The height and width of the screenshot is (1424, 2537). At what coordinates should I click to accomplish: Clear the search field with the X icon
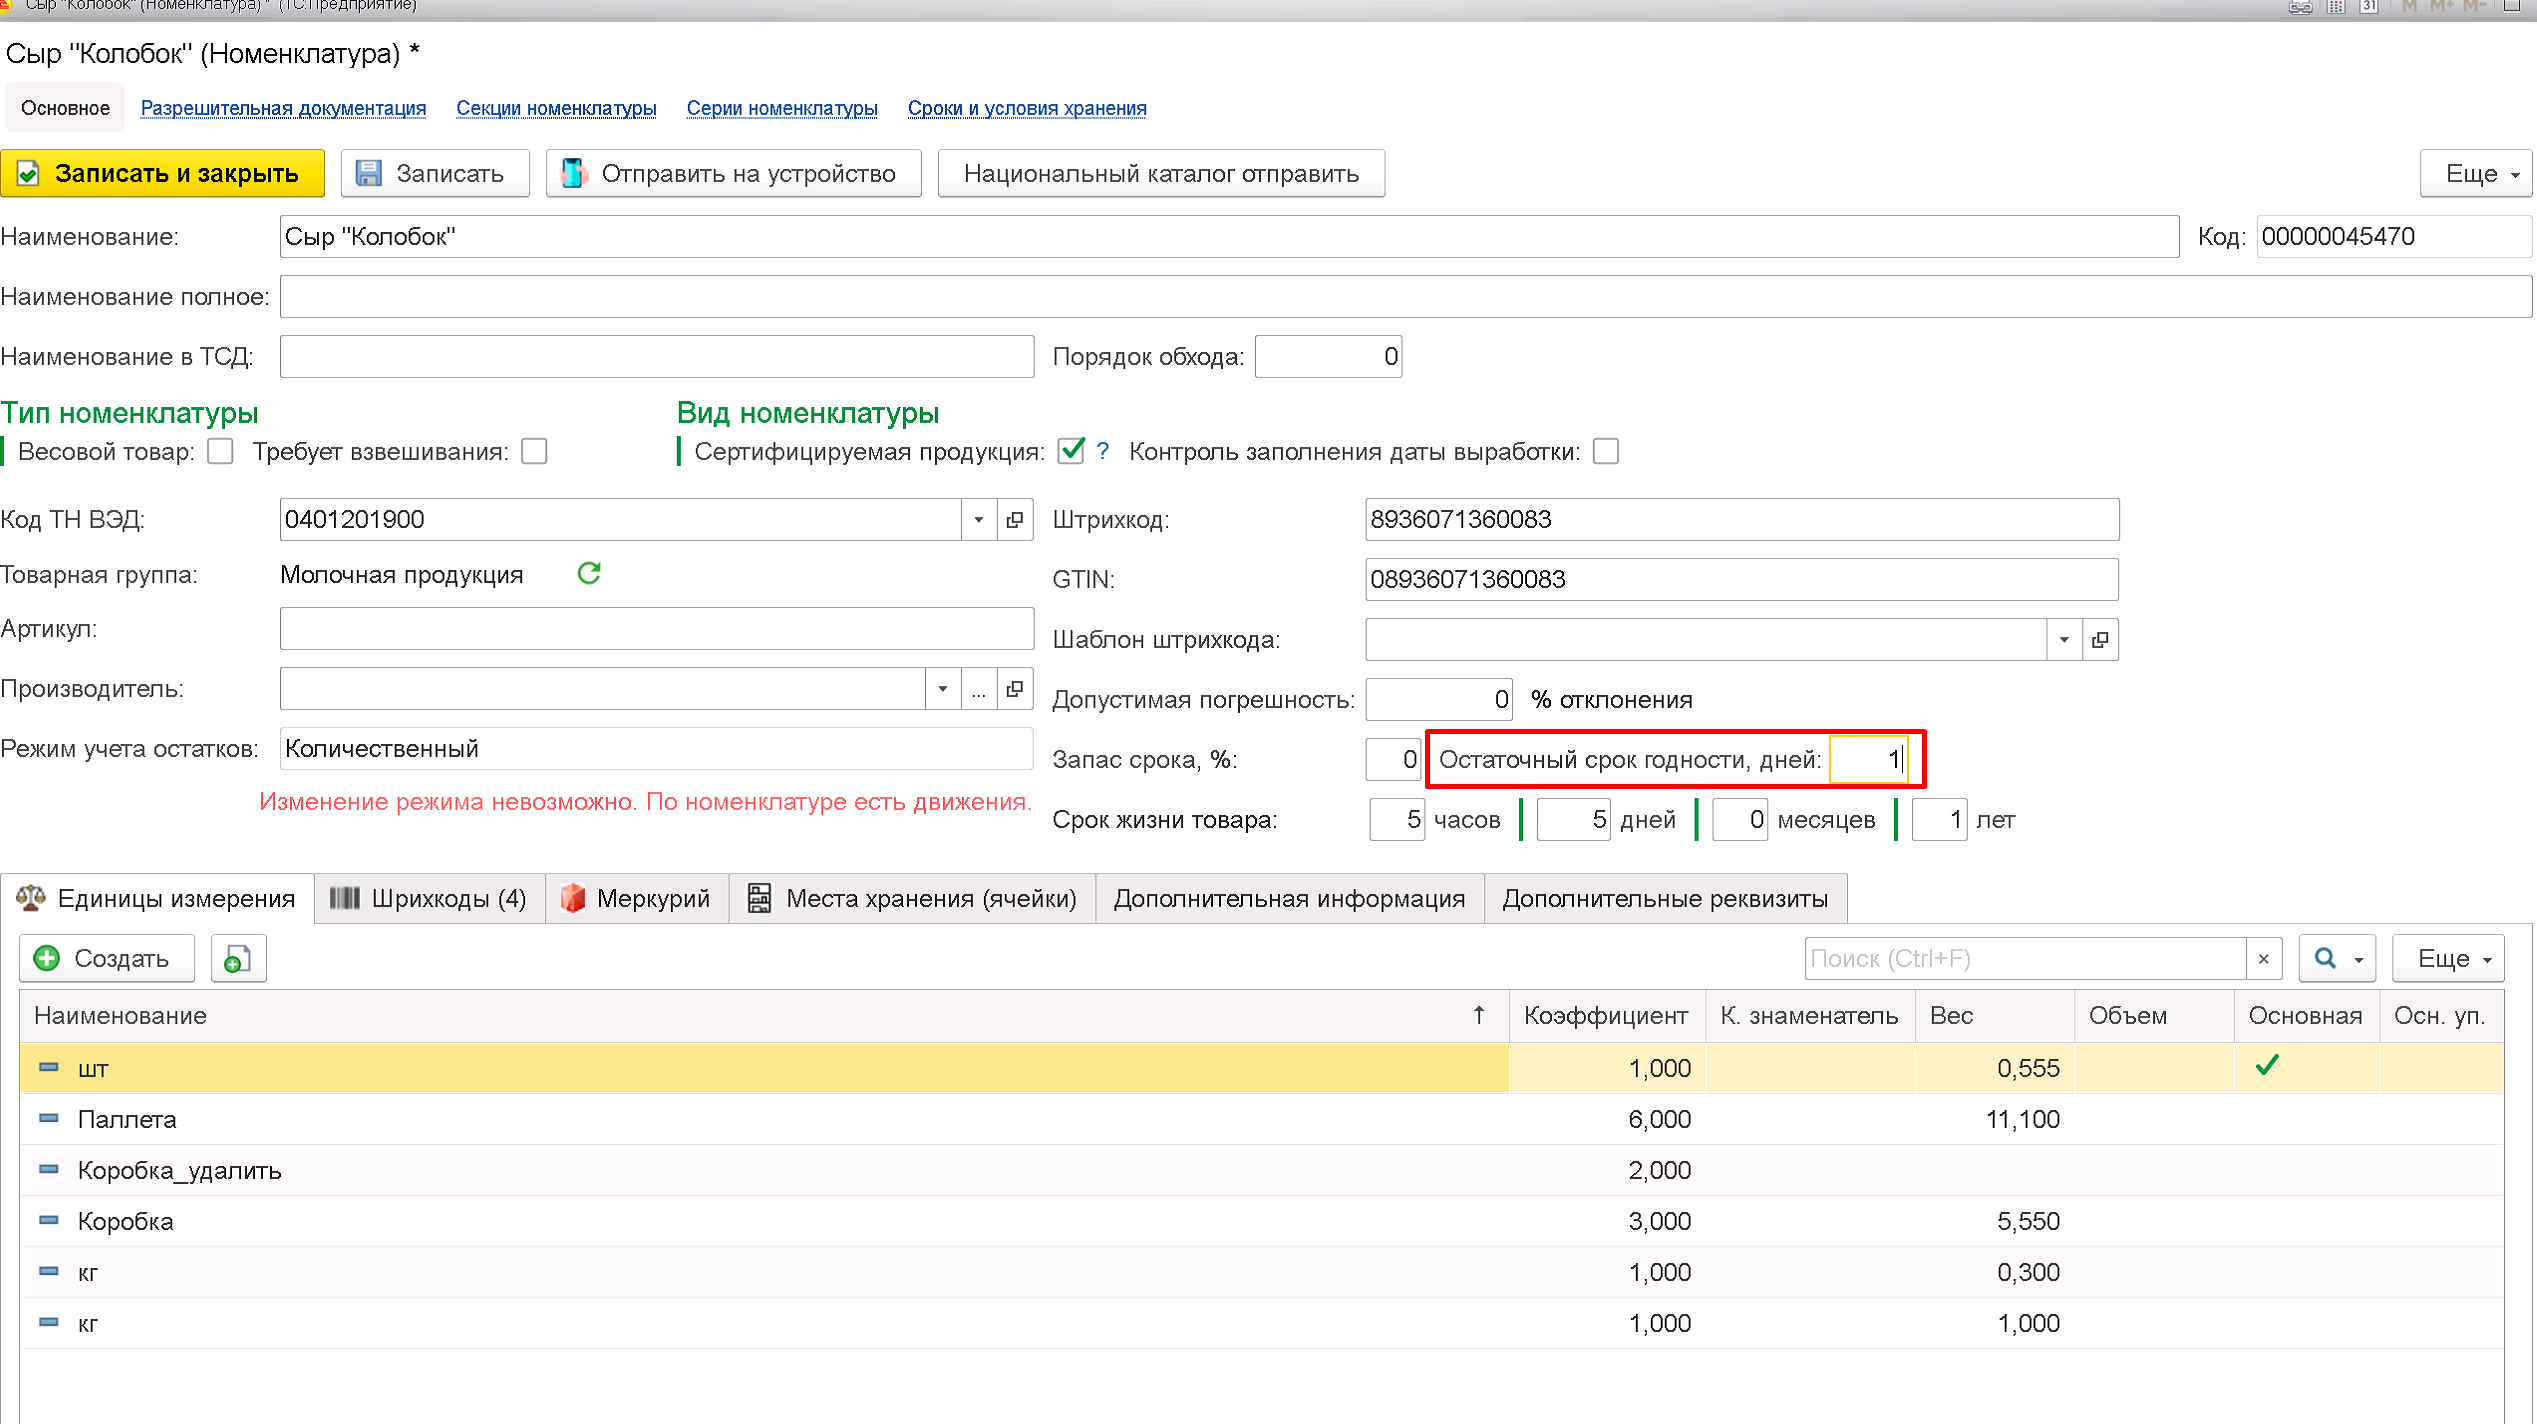coord(2264,959)
